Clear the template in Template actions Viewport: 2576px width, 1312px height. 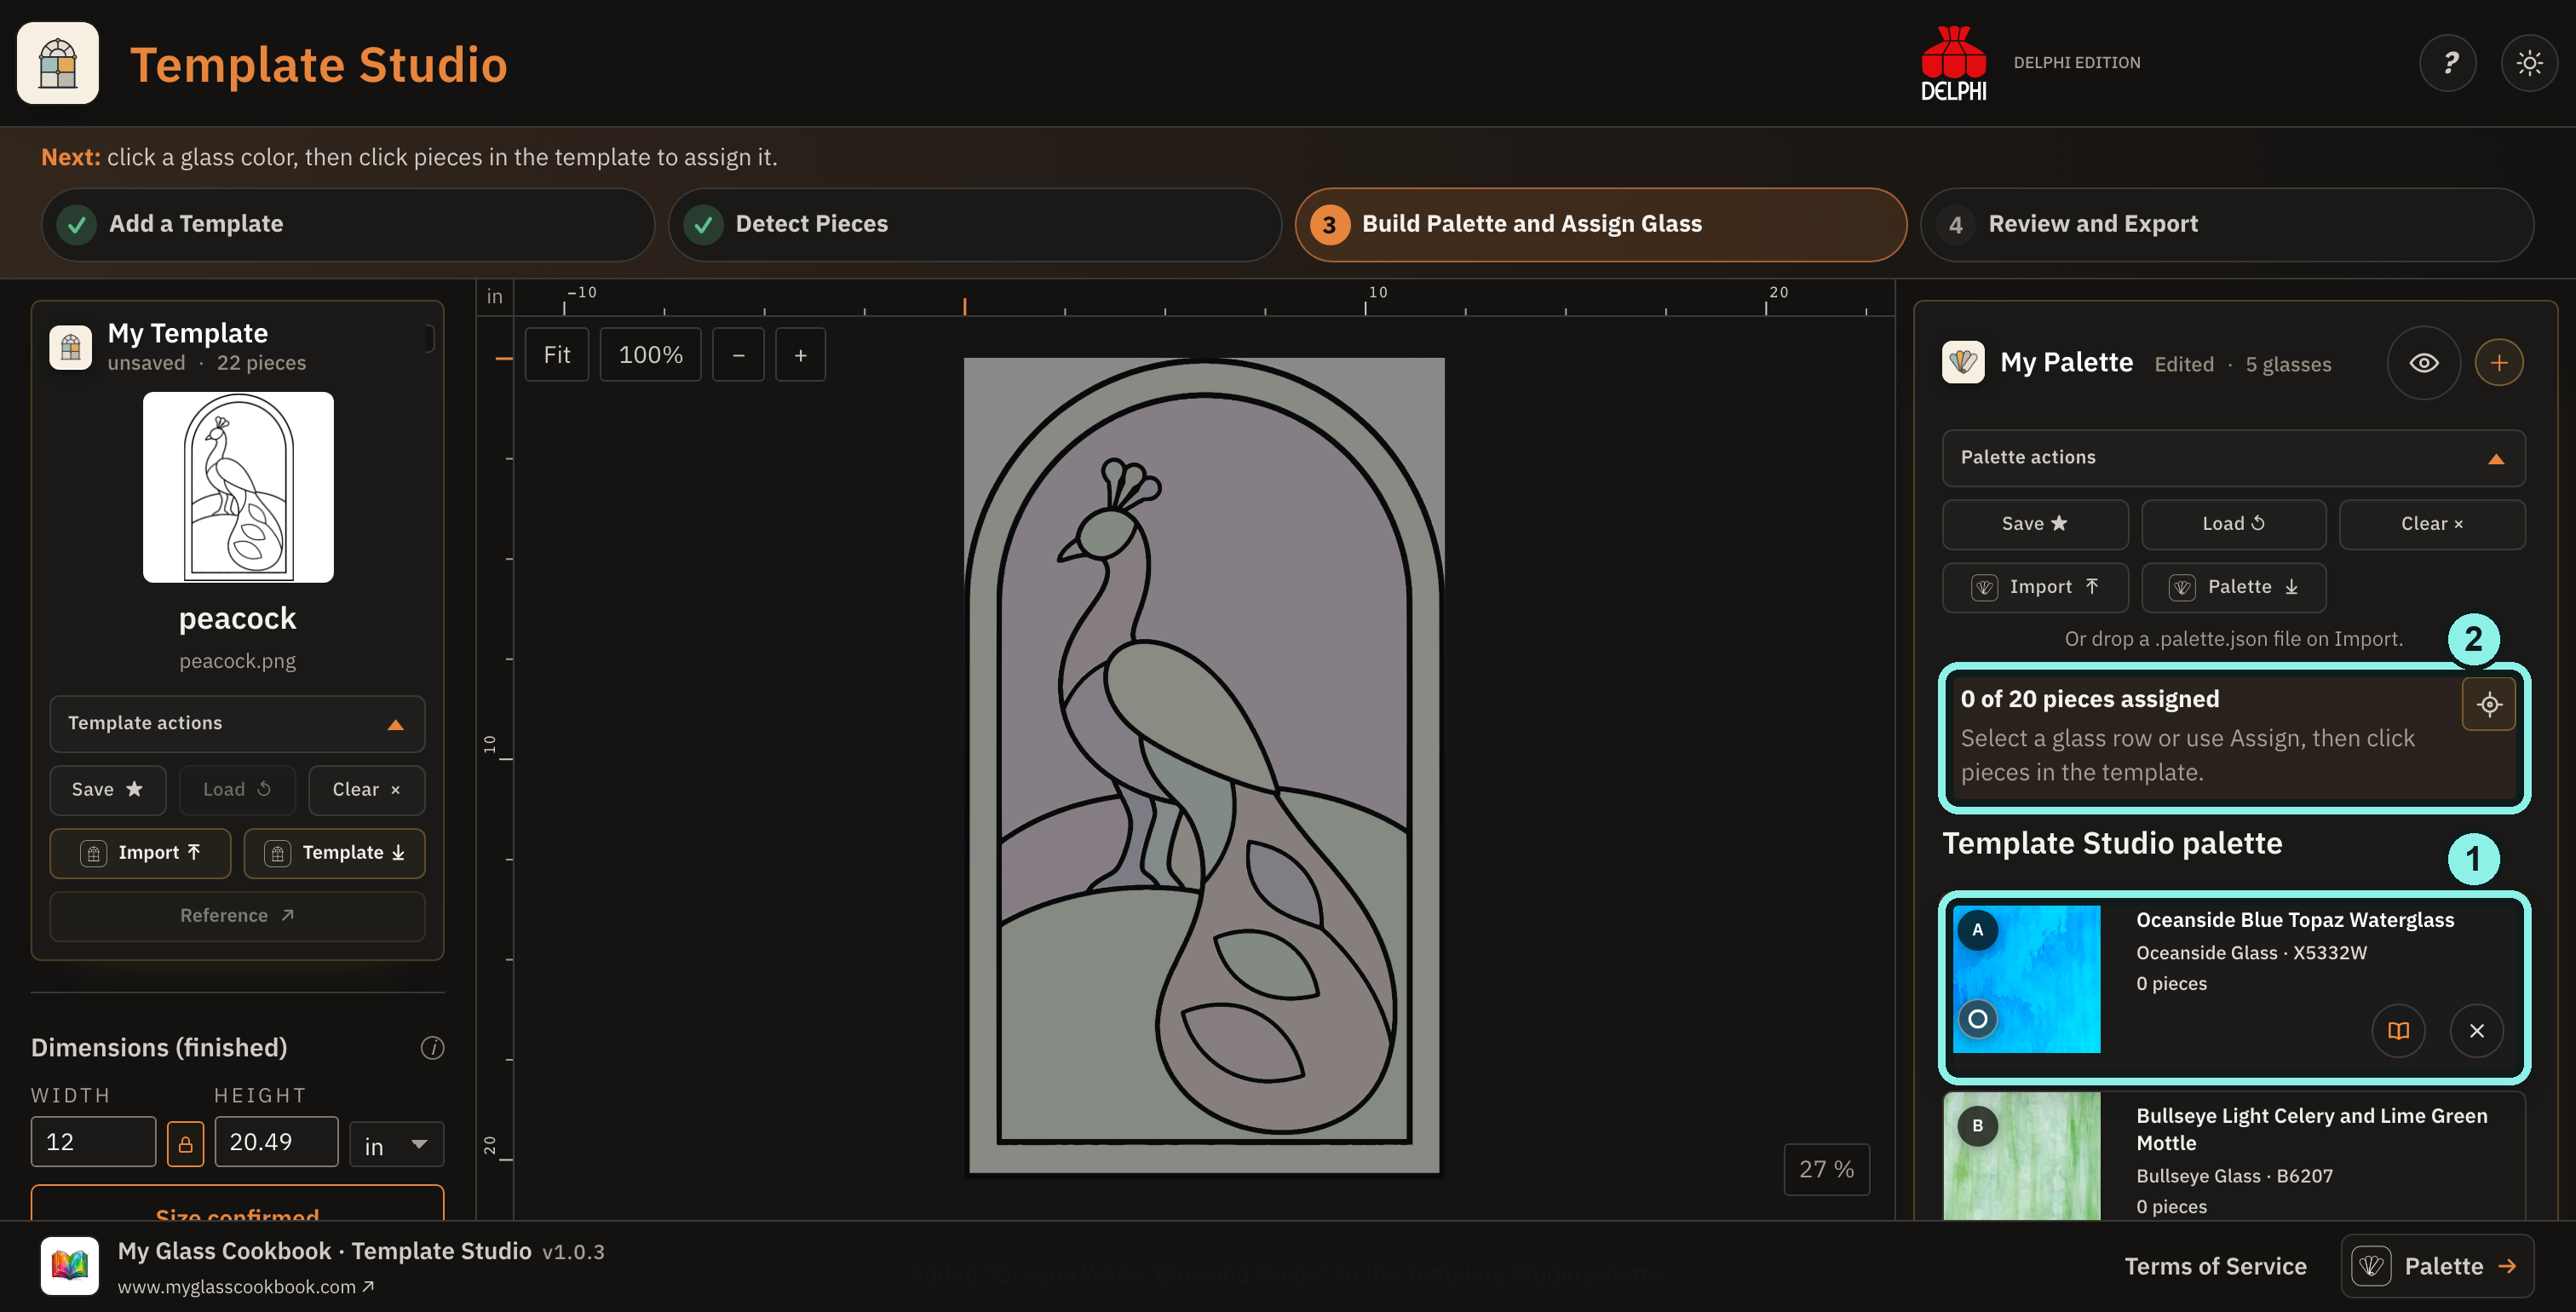coord(366,790)
